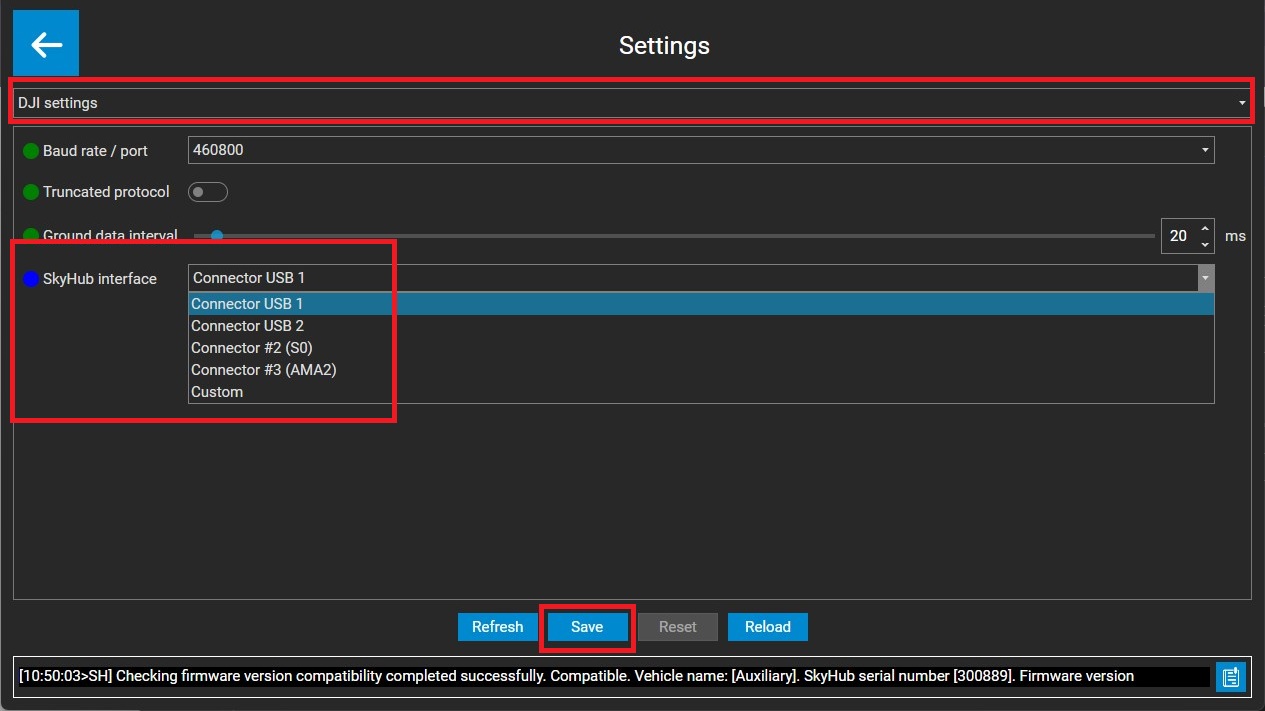
Task: Choose Connector #3 (AMA2) option
Action: pos(701,370)
